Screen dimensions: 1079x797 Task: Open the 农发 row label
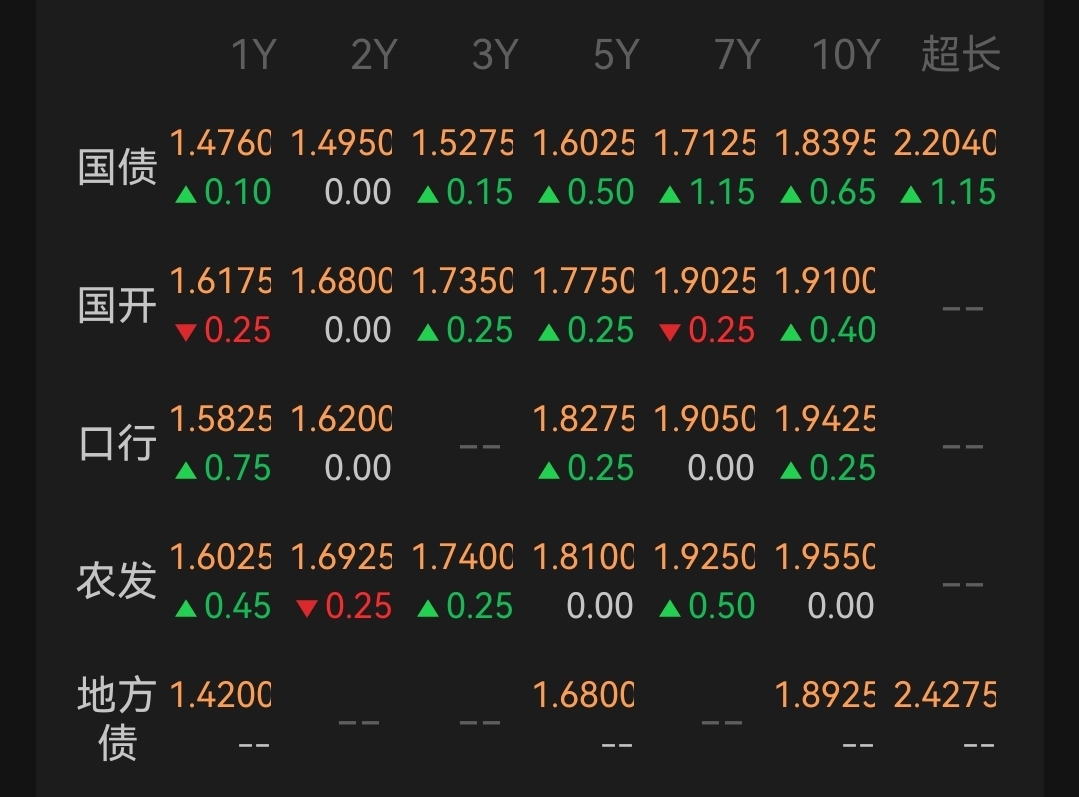coord(117,581)
